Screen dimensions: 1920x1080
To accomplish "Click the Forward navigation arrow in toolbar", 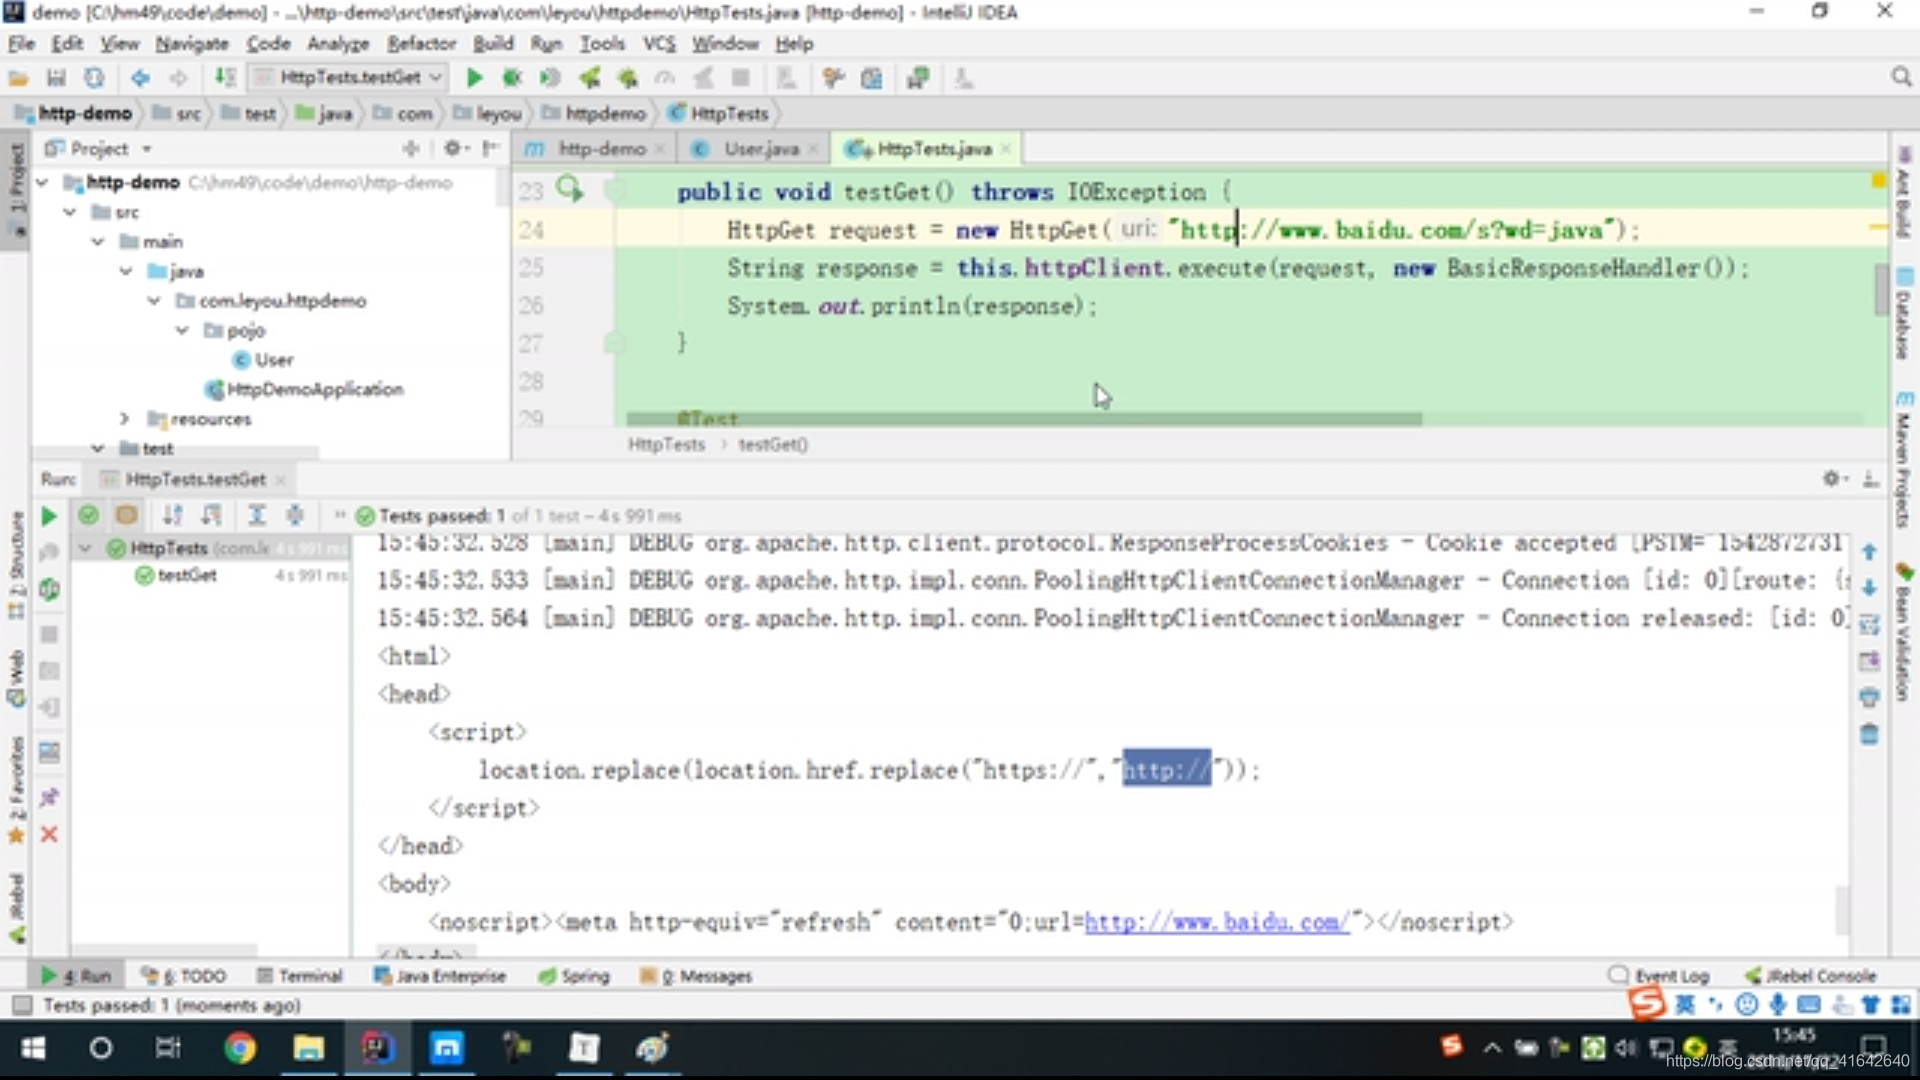I will [x=178, y=78].
